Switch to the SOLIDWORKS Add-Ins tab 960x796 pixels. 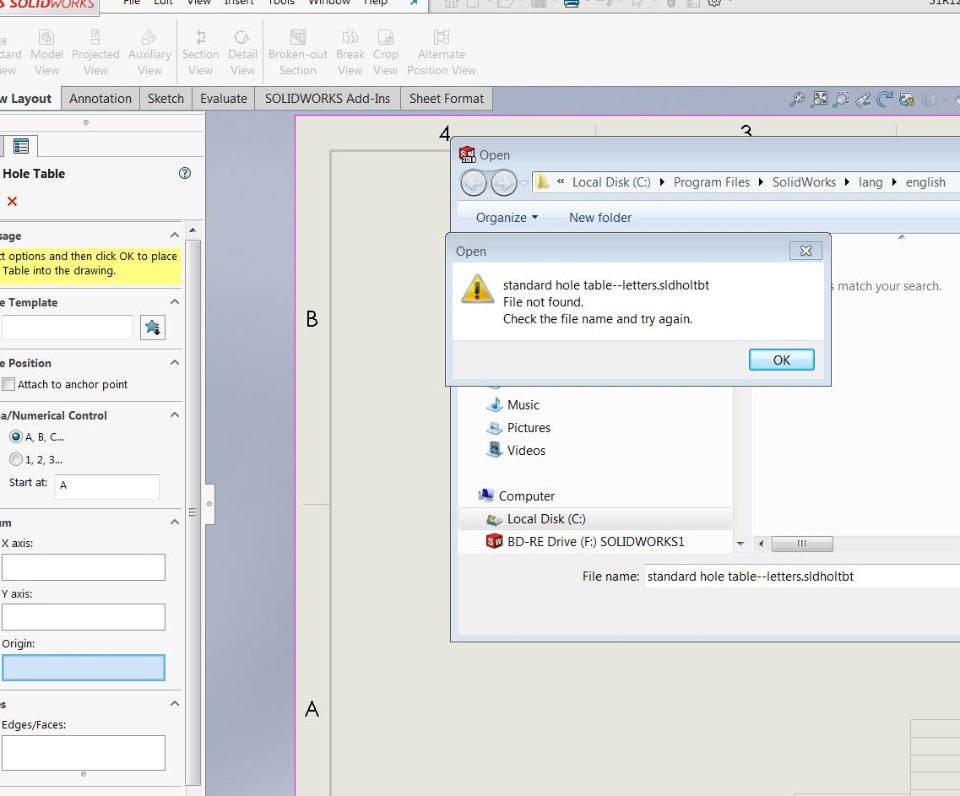pos(328,99)
